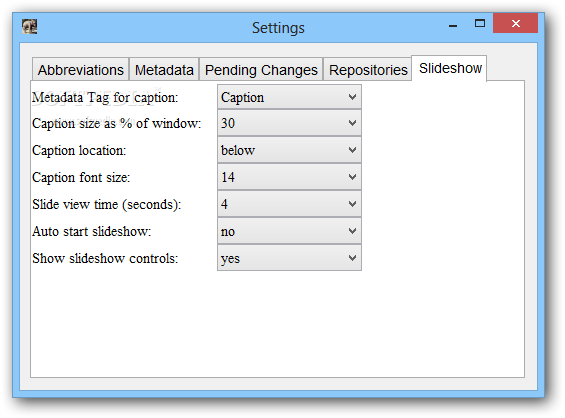Select the Slideshow tab
The height and width of the screenshot is (418, 565).
(450, 68)
